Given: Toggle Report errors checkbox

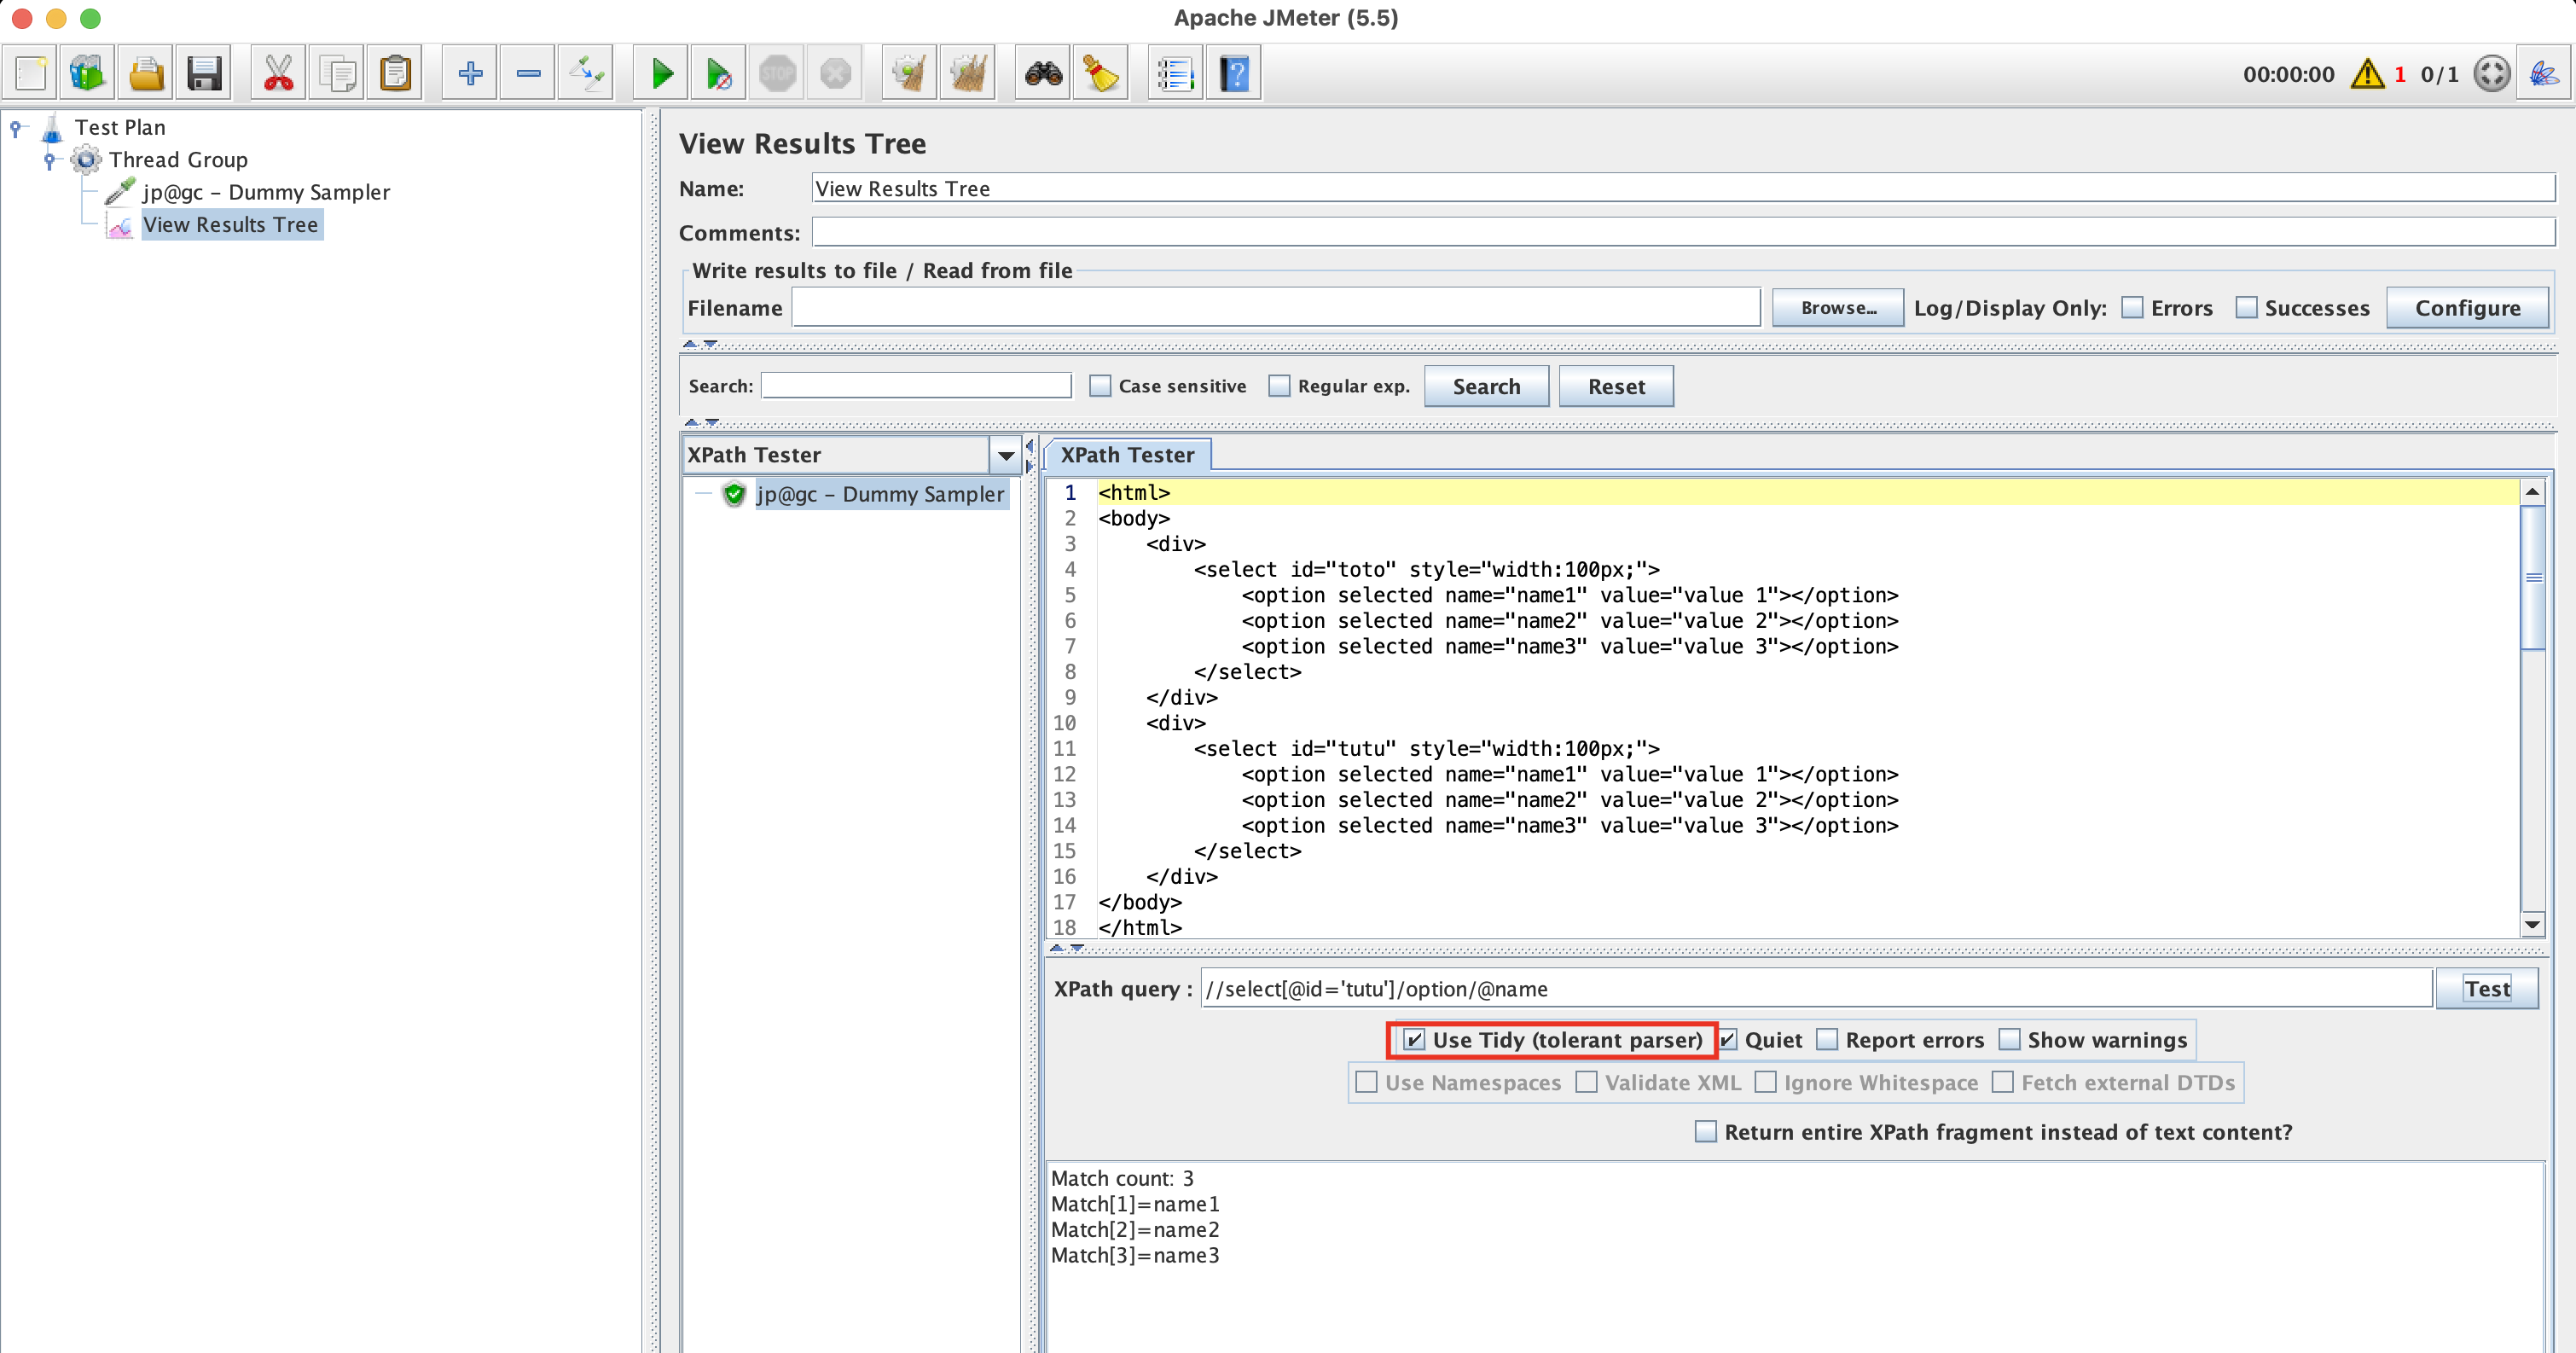Looking at the screenshot, I should click(x=1828, y=1039).
